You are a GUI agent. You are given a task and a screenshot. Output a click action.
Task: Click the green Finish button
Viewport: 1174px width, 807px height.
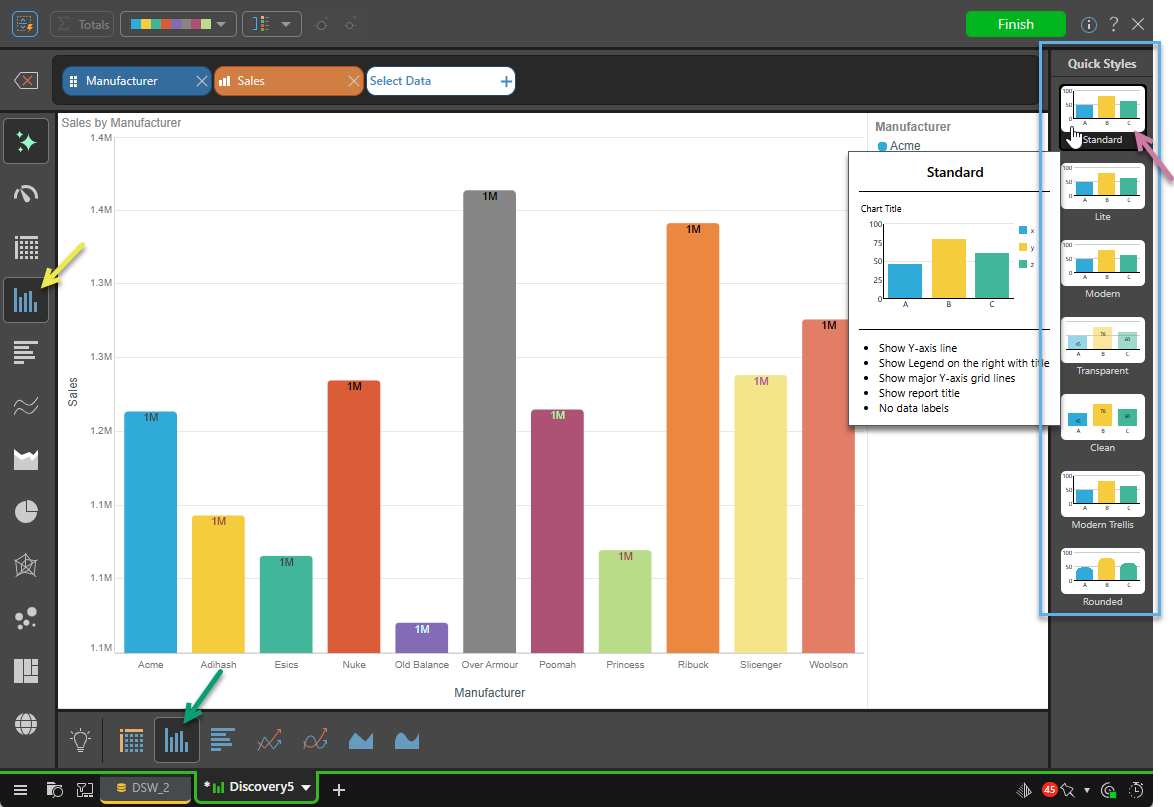pos(1015,24)
